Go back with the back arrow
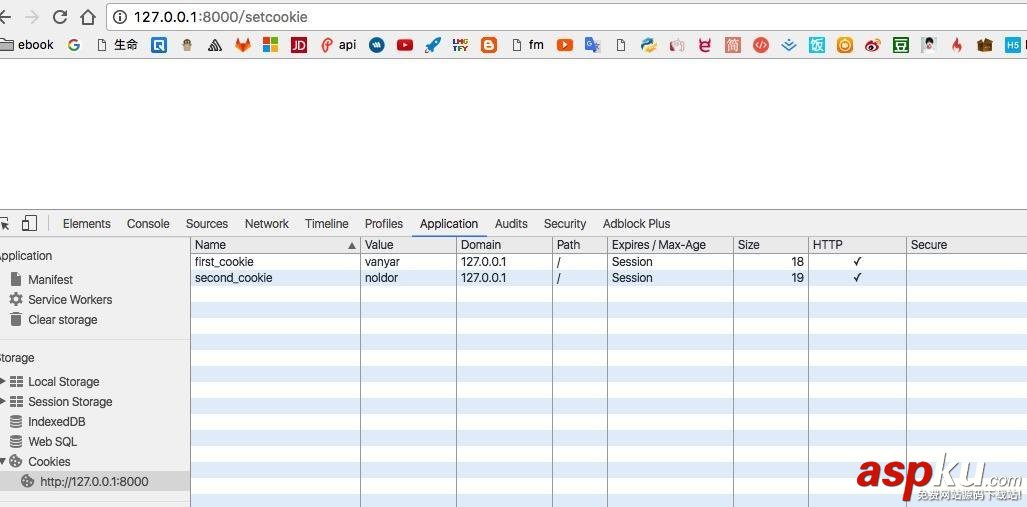This screenshot has height=507, width=1027. tap(5, 17)
